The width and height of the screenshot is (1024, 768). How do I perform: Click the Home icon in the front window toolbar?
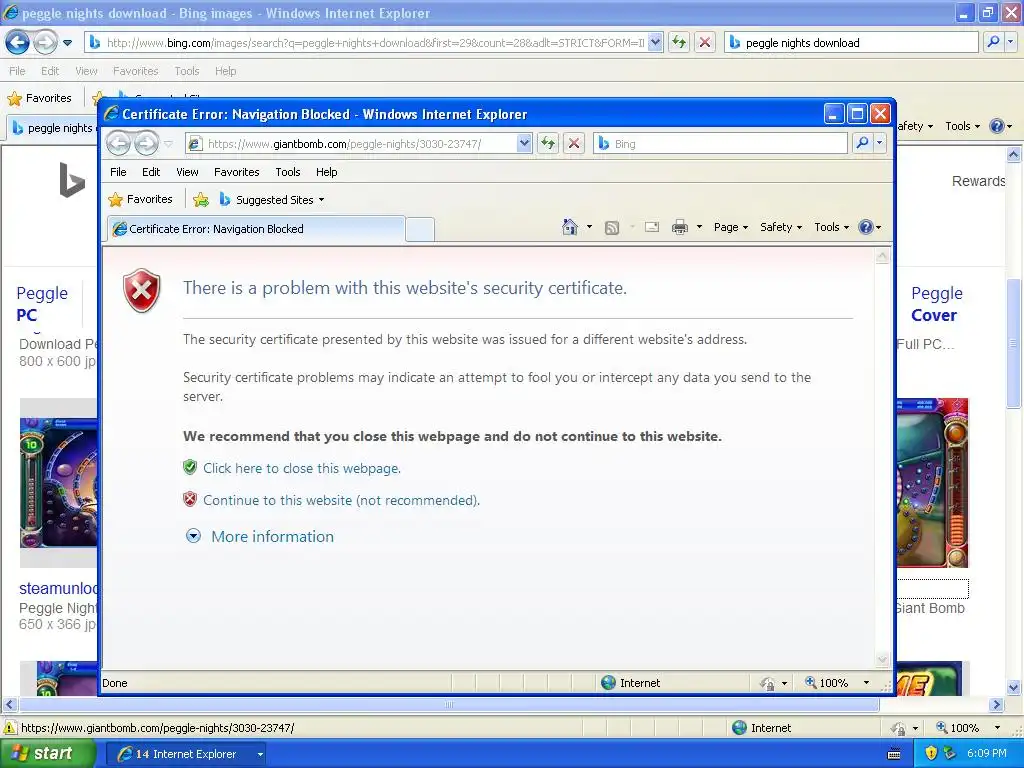569,227
